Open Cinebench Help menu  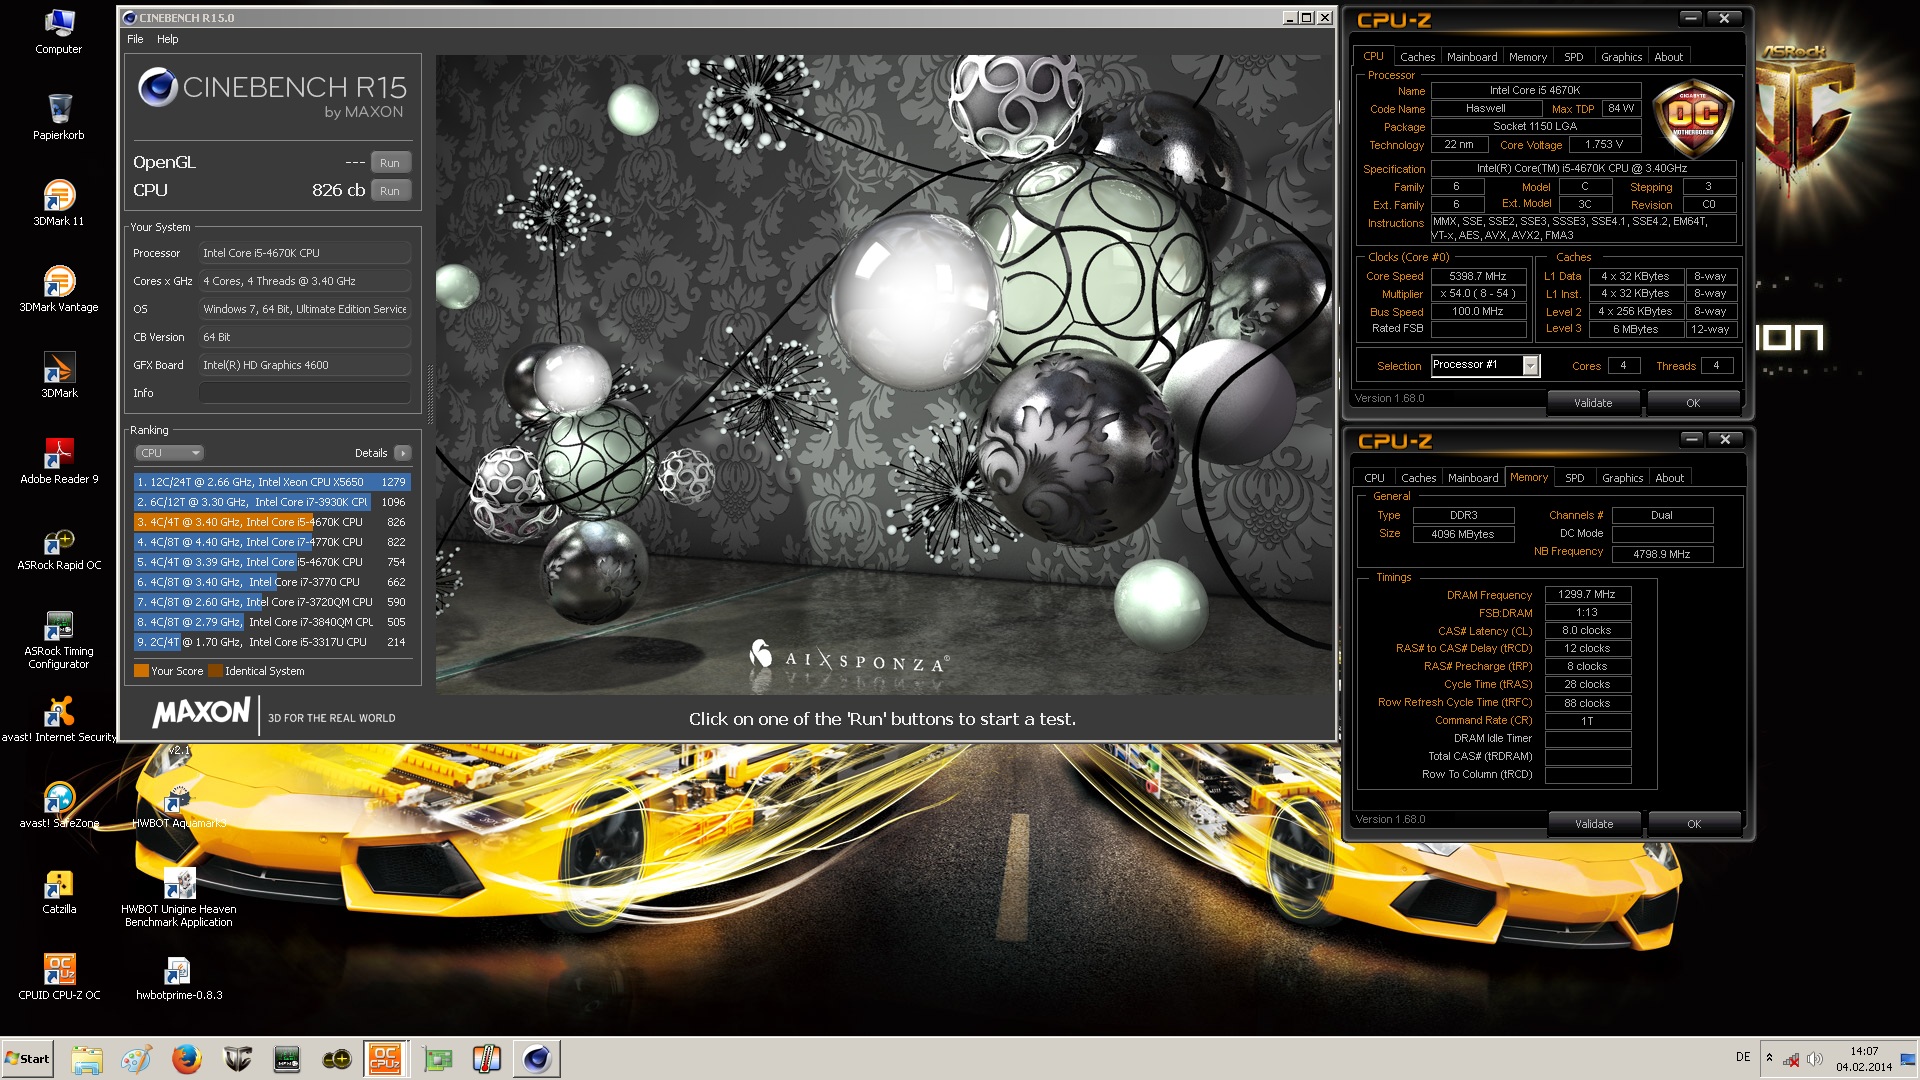point(167,39)
